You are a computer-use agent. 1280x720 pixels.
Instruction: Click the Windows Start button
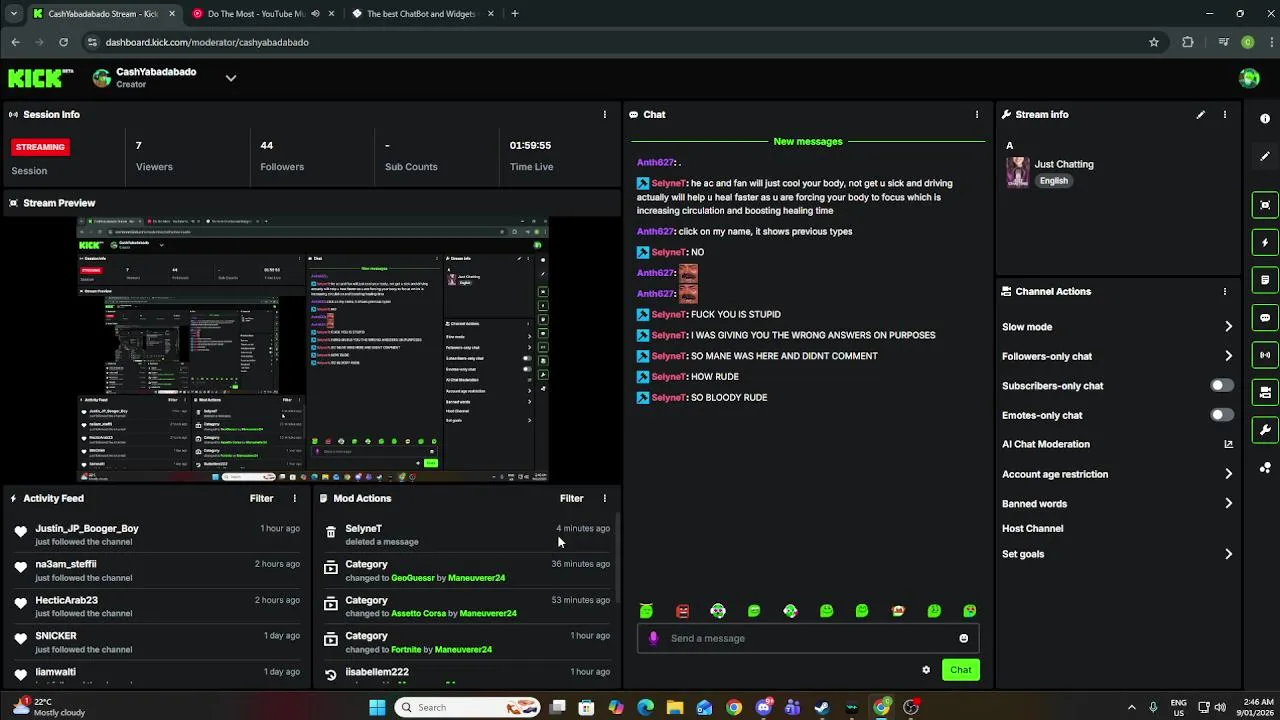(x=377, y=707)
